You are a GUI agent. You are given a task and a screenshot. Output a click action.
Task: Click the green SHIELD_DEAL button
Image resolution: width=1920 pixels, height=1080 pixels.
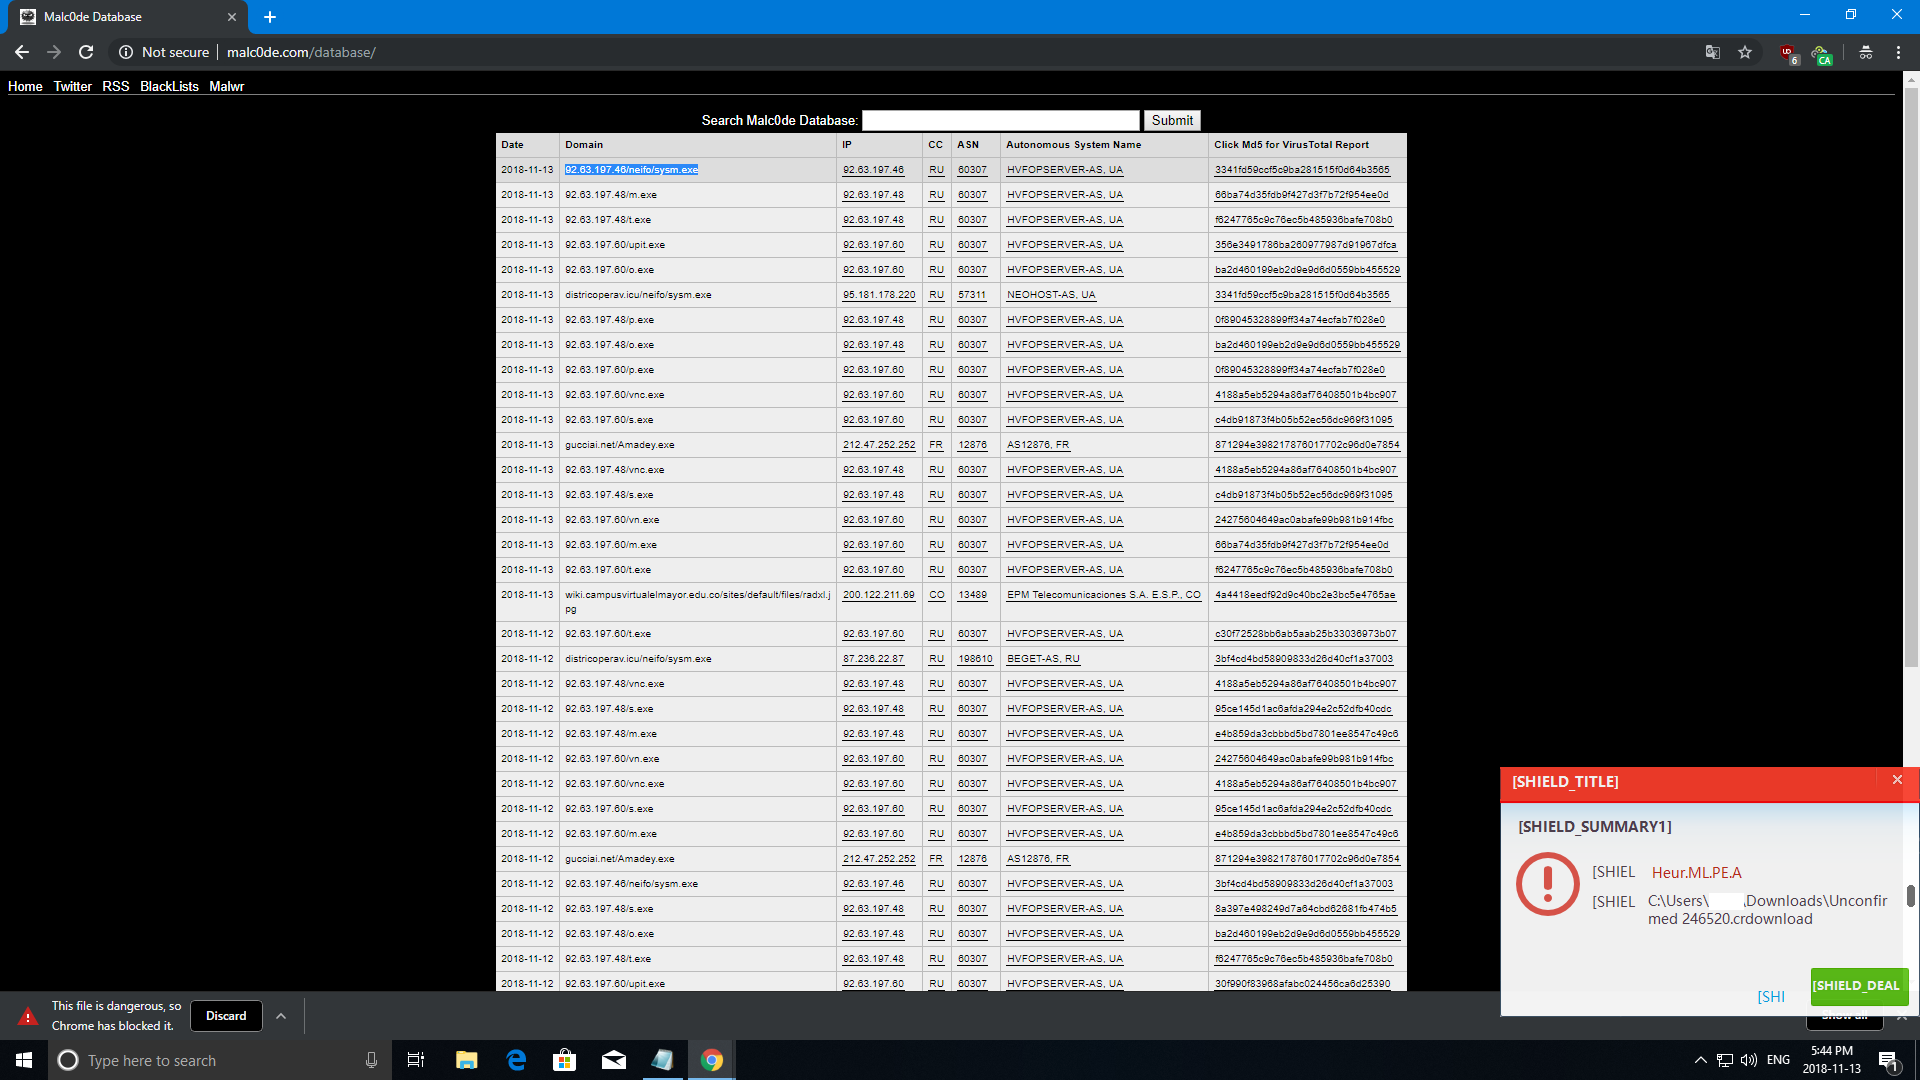(1858, 985)
